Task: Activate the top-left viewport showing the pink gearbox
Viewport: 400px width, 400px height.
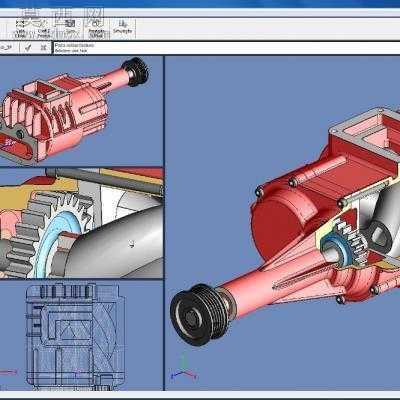Action: click(x=81, y=111)
